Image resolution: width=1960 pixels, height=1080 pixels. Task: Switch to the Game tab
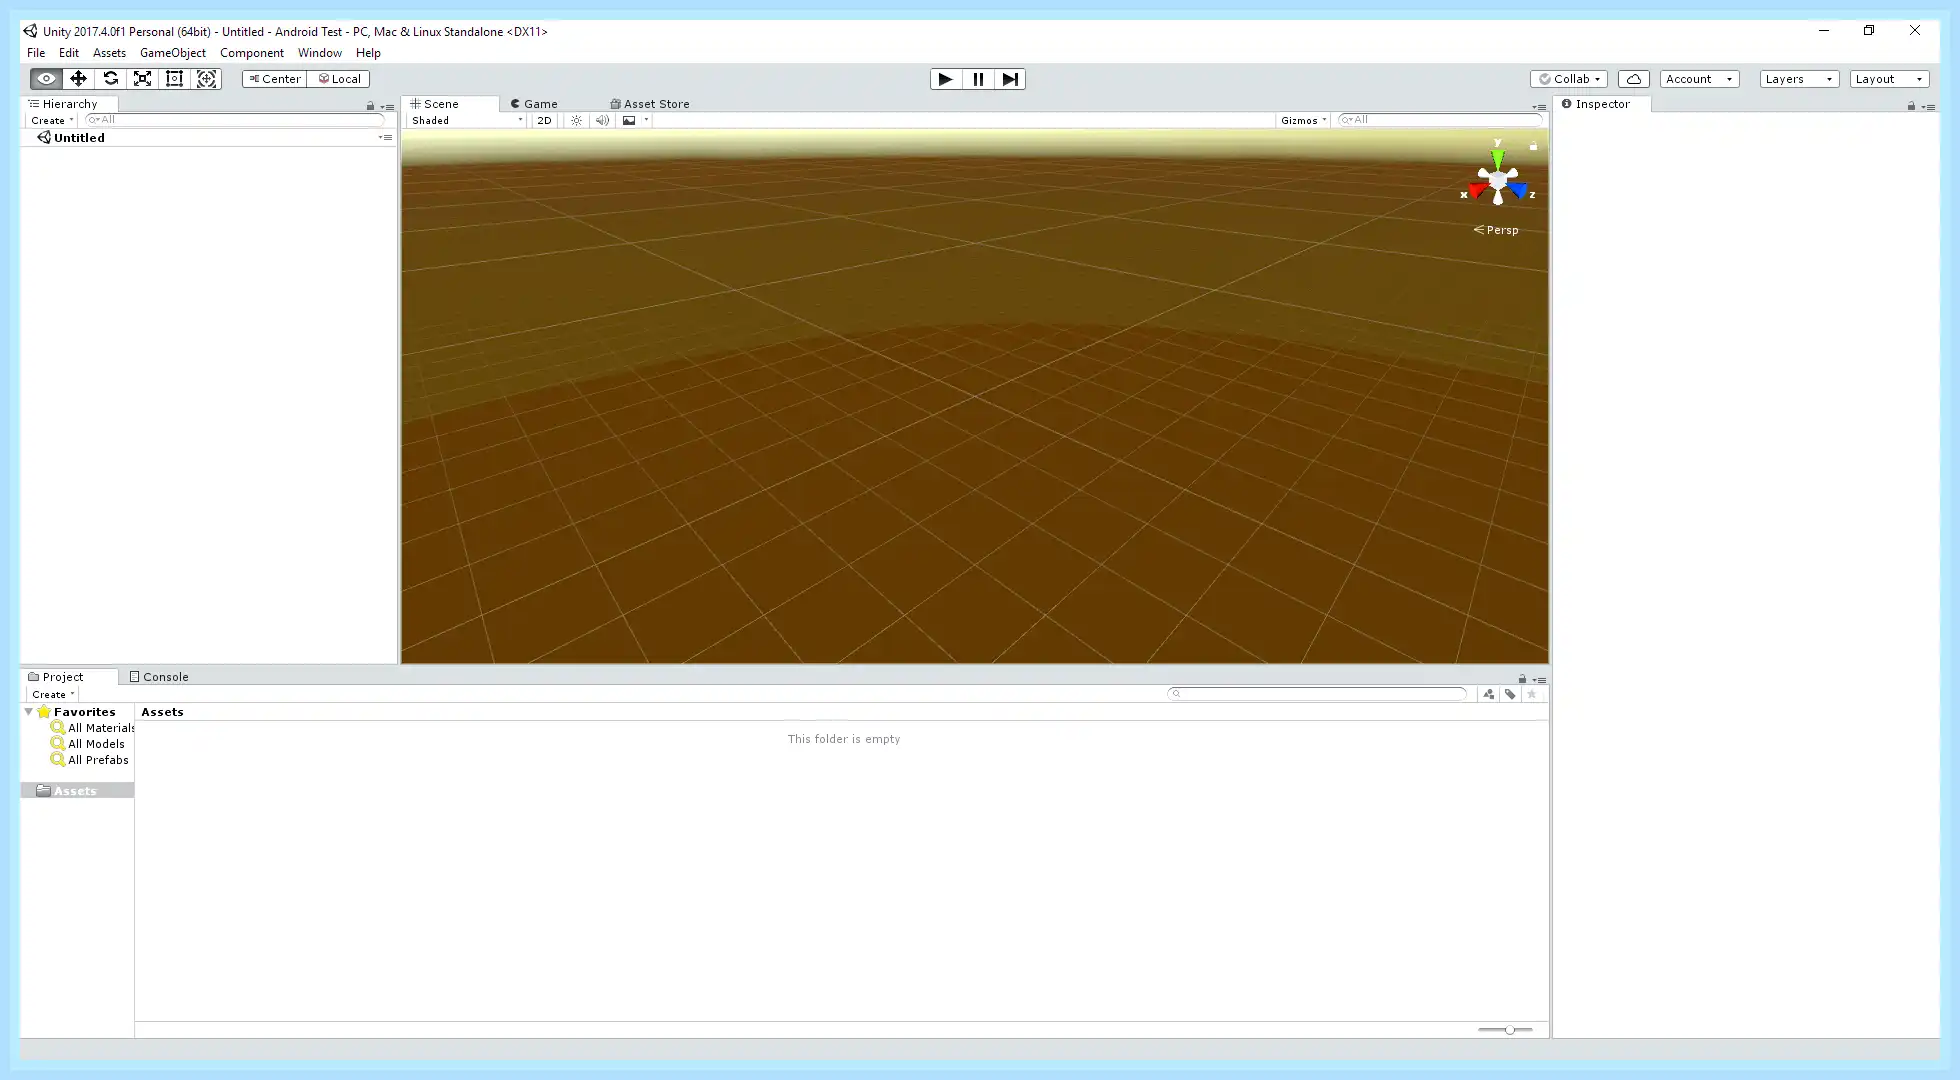pyautogui.click(x=534, y=104)
